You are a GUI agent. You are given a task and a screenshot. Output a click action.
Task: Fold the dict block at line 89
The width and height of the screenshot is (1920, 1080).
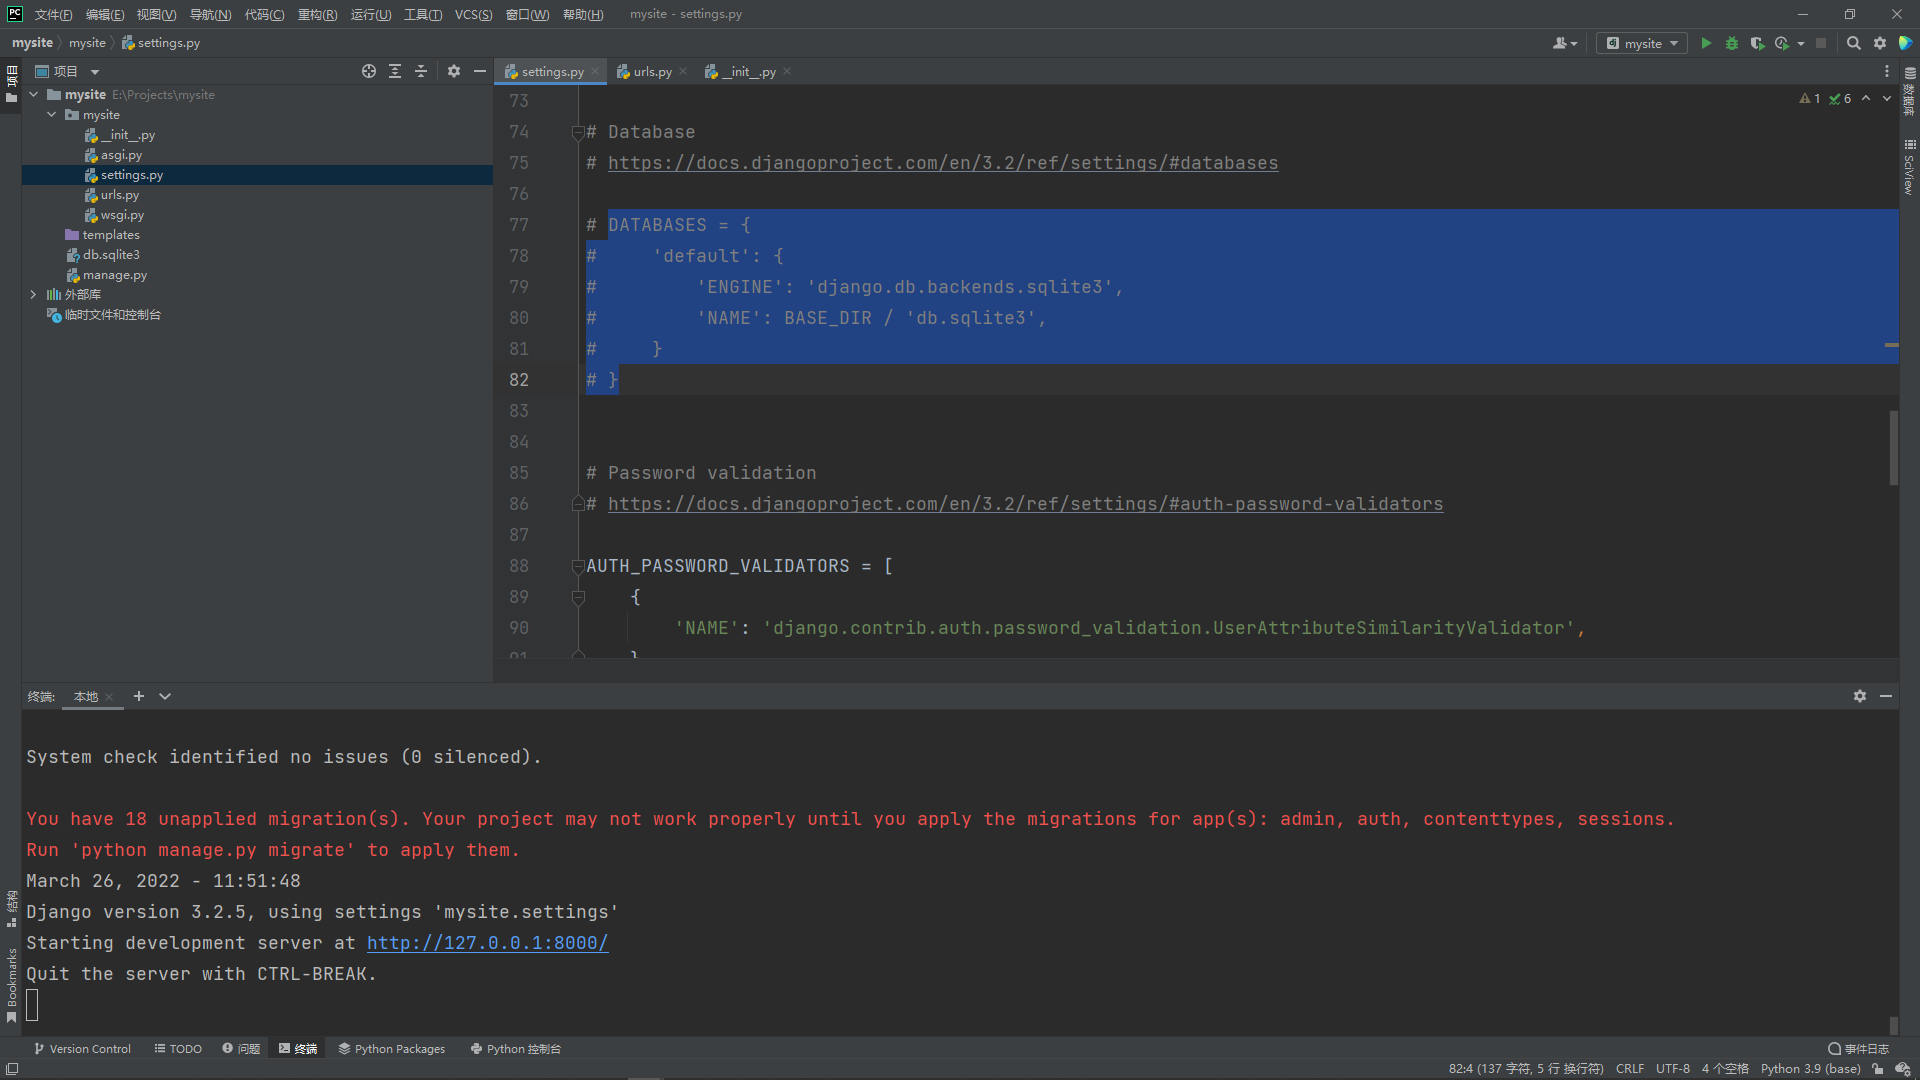click(x=578, y=597)
